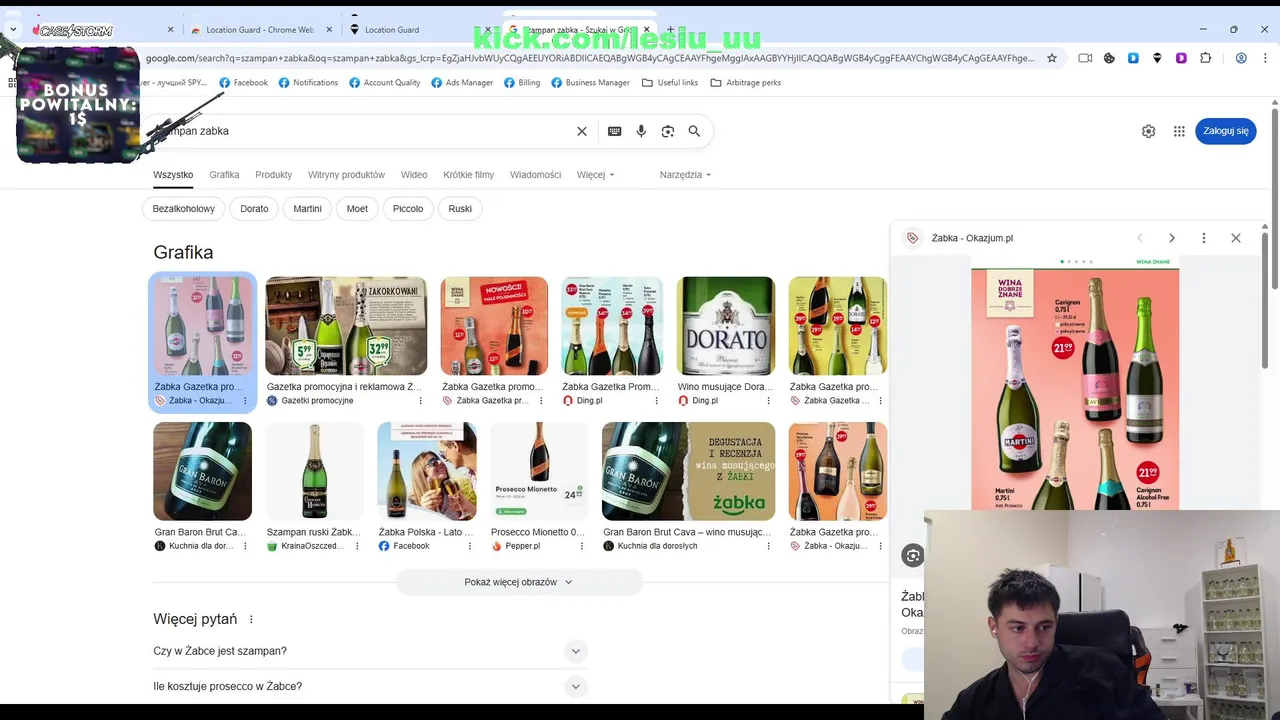Open the Extensions puzzle icon in Chrome toolbar
Screen dimensions: 1280x720
[x=1205, y=58]
